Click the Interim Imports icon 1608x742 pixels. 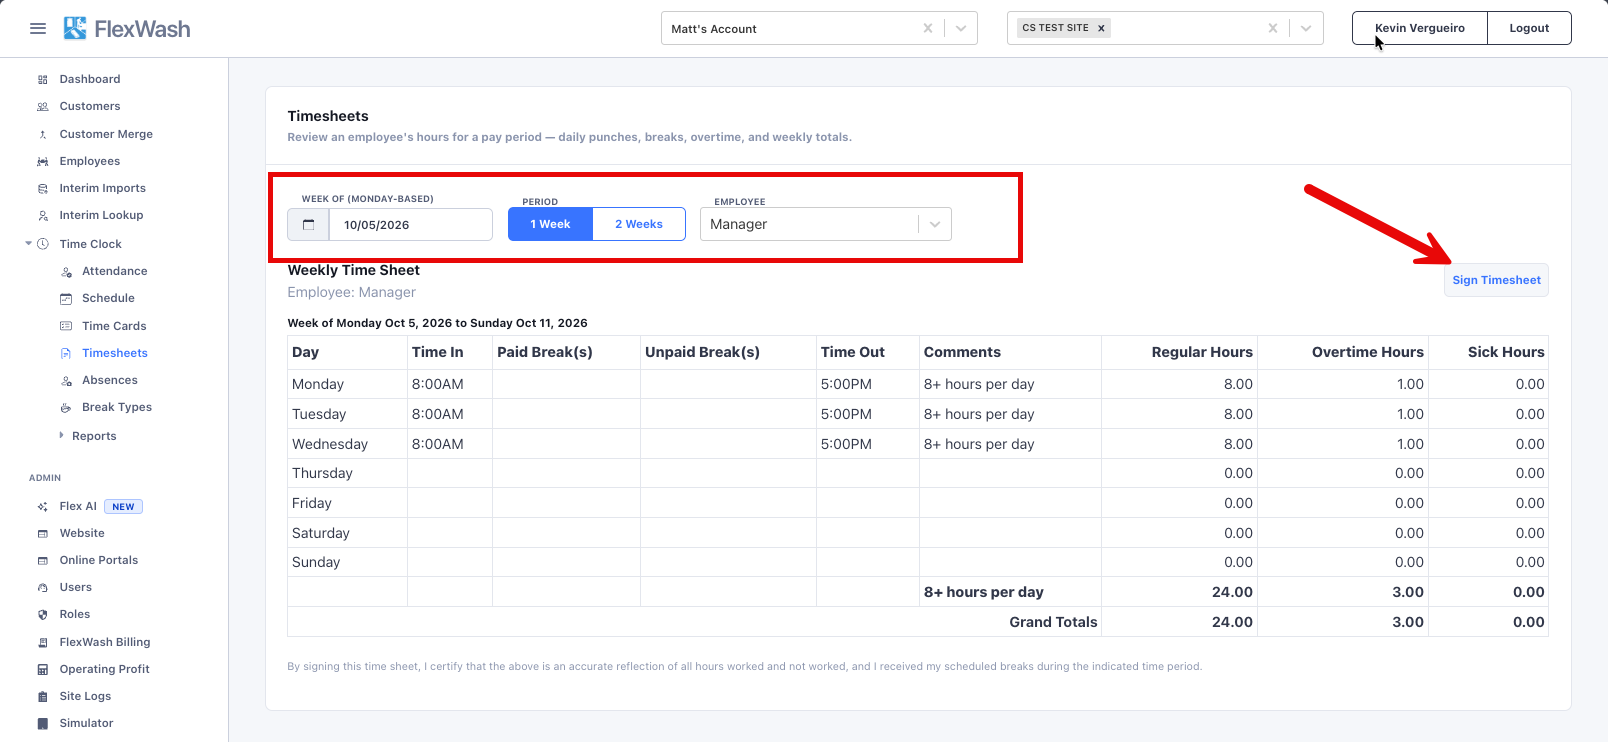click(43, 188)
